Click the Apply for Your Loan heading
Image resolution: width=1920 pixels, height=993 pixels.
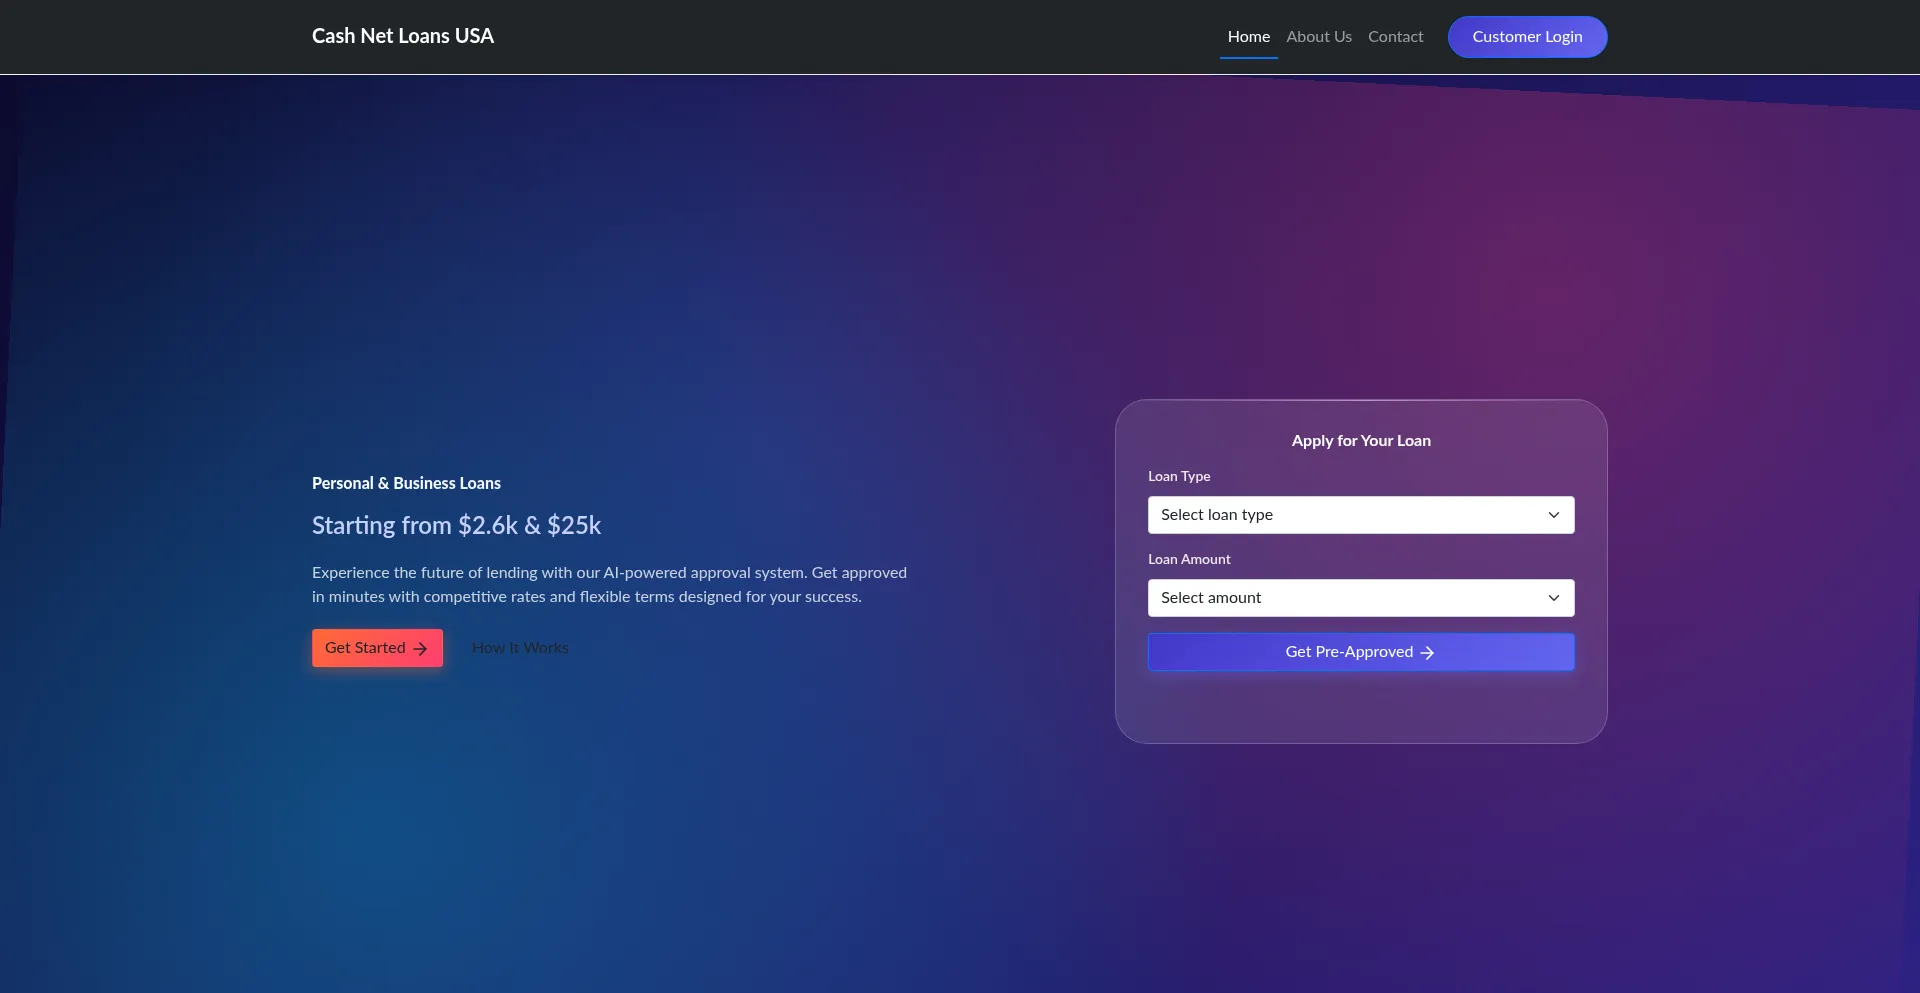[x=1360, y=441]
